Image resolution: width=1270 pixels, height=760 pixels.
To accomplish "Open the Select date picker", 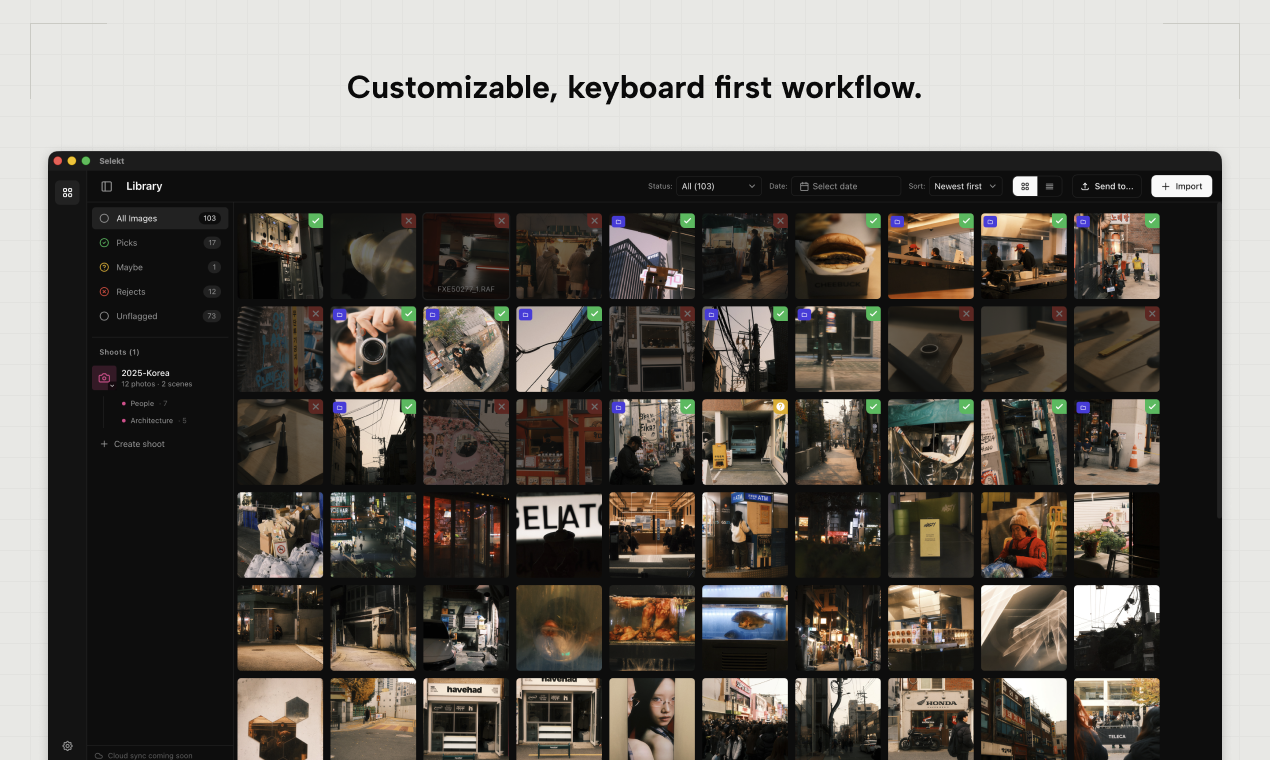I will (846, 186).
